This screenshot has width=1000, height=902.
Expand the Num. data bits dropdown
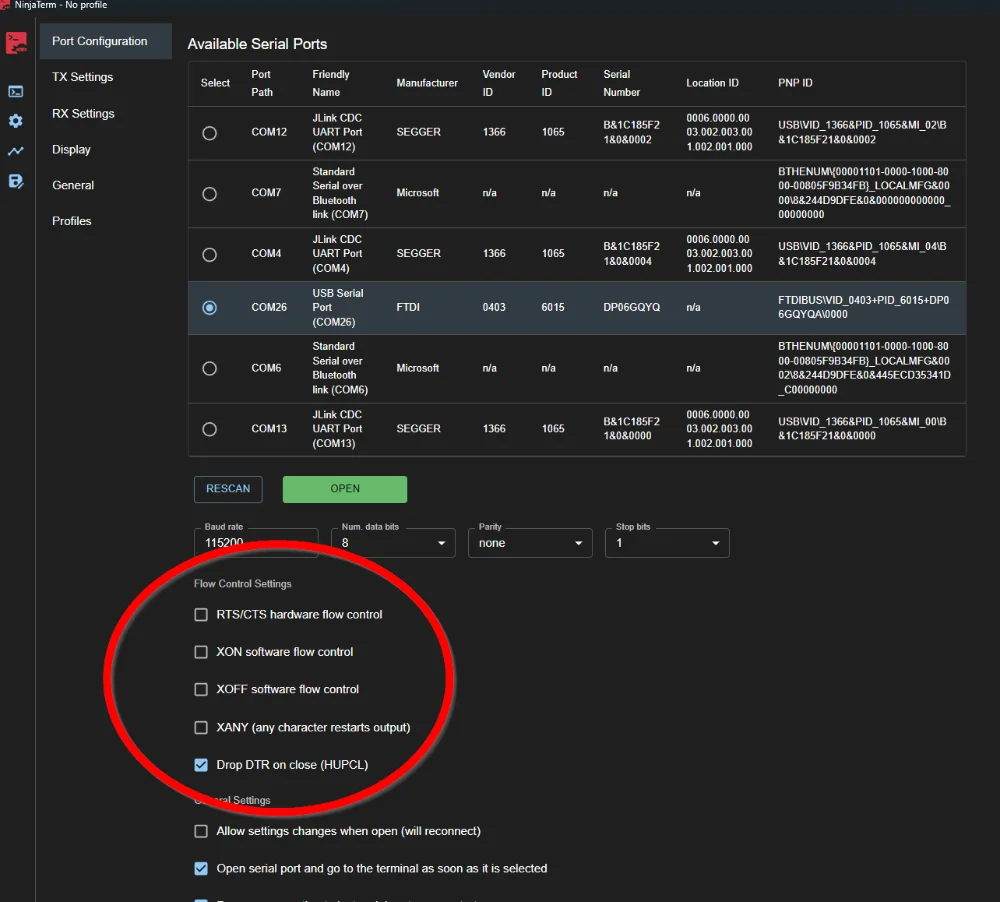(393, 543)
